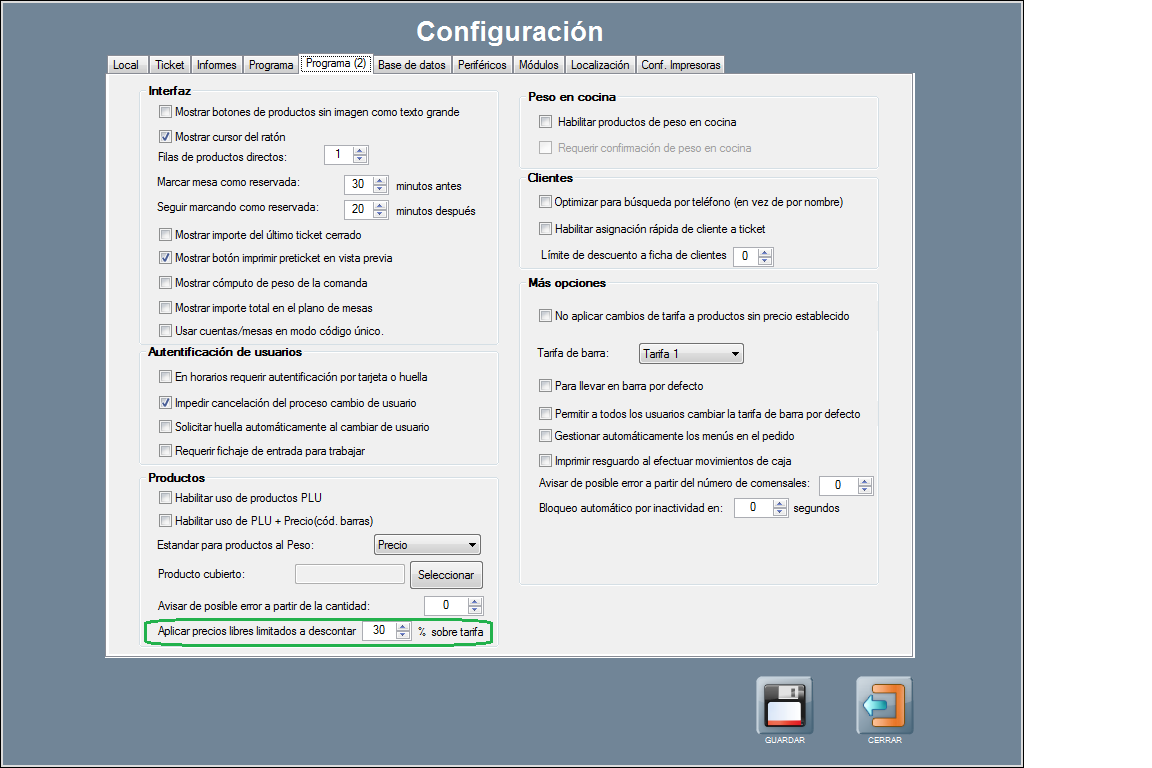Click the Cerrar exit icon

(884, 705)
